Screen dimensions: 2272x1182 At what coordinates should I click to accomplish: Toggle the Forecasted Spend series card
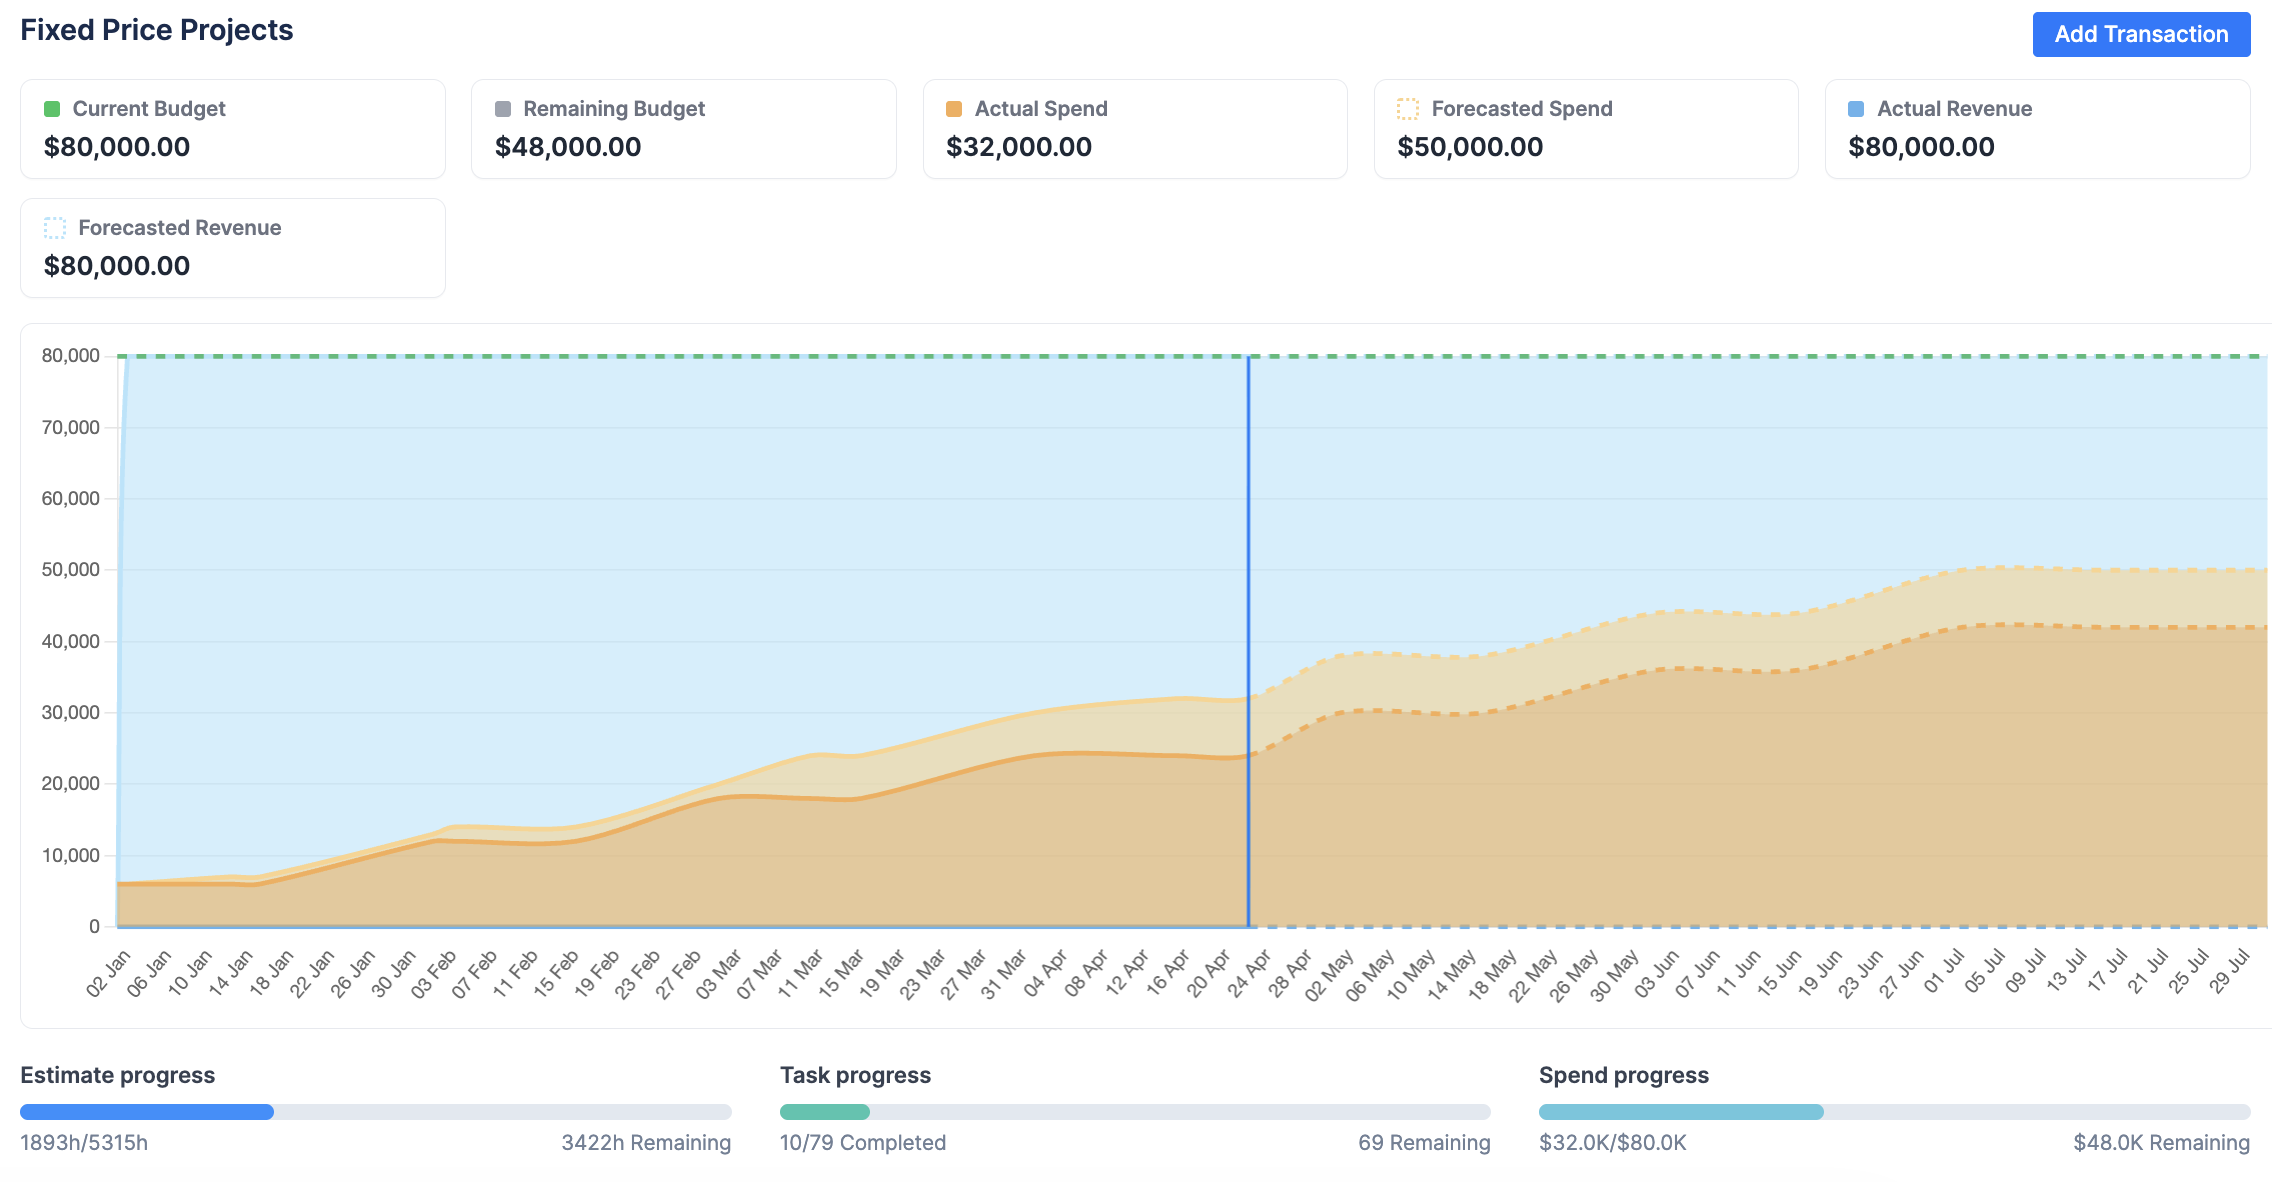point(1585,129)
